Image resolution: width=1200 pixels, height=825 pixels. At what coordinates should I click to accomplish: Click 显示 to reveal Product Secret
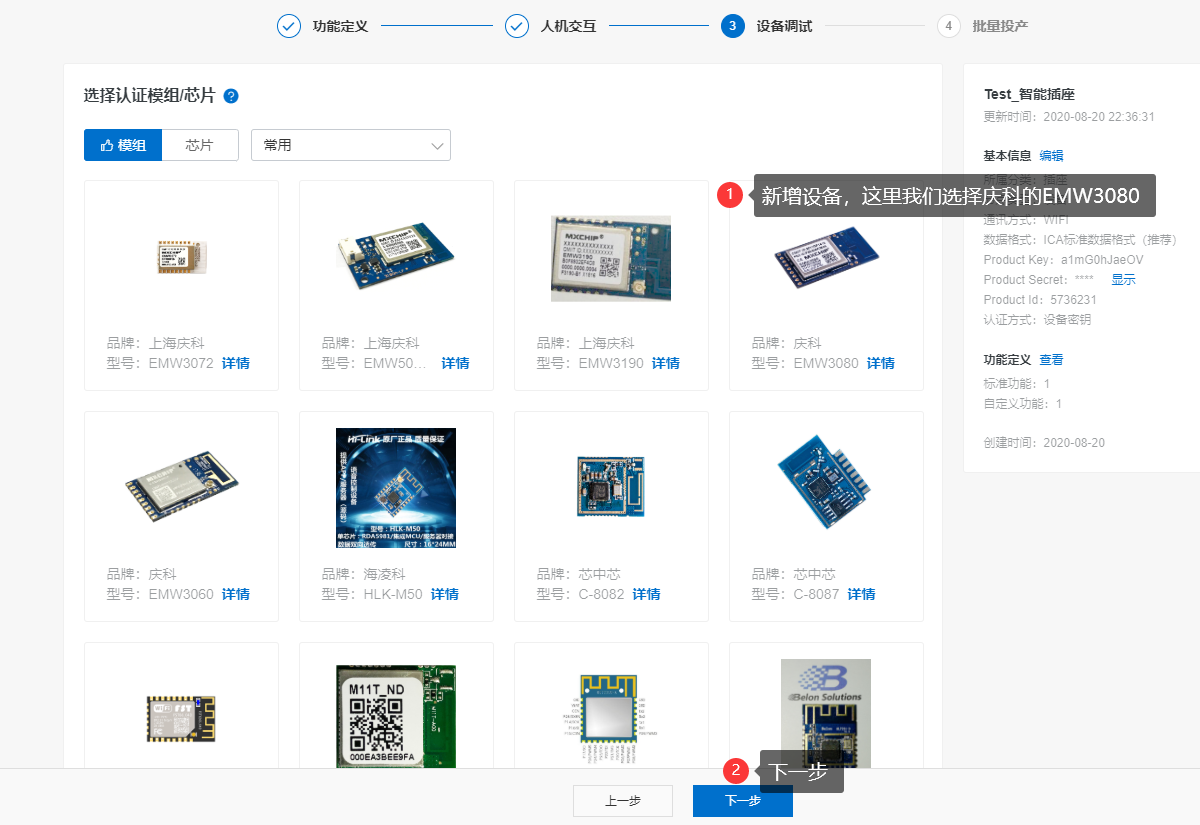pyautogui.click(x=1124, y=280)
